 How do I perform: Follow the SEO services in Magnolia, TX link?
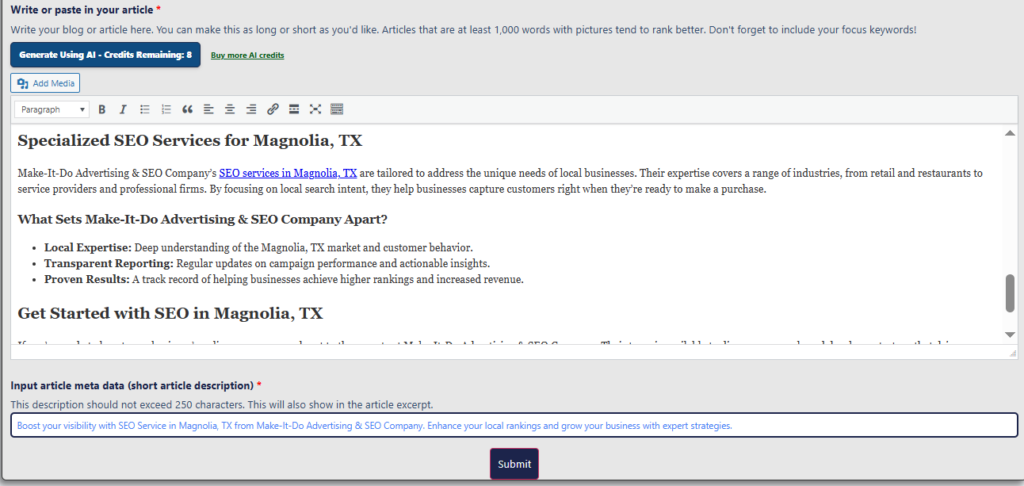pyautogui.click(x=288, y=173)
